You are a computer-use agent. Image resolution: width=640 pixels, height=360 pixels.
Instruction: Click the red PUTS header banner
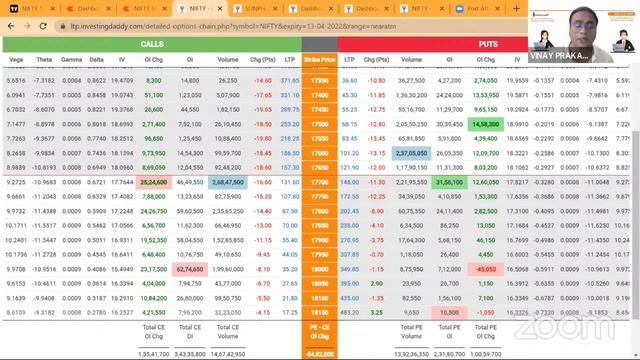[488, 44]
